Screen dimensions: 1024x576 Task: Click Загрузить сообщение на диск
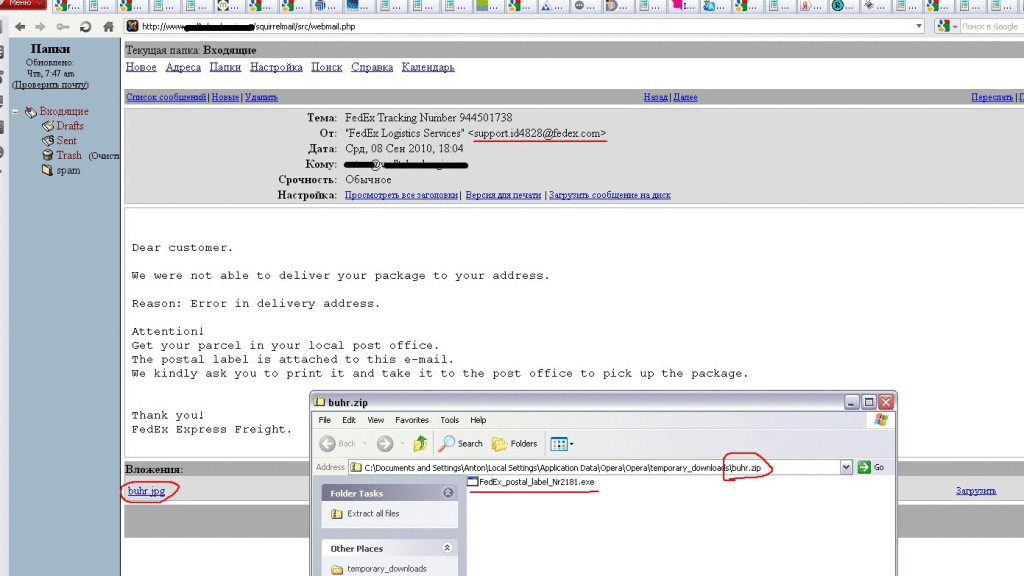click(x=609, y=195)
